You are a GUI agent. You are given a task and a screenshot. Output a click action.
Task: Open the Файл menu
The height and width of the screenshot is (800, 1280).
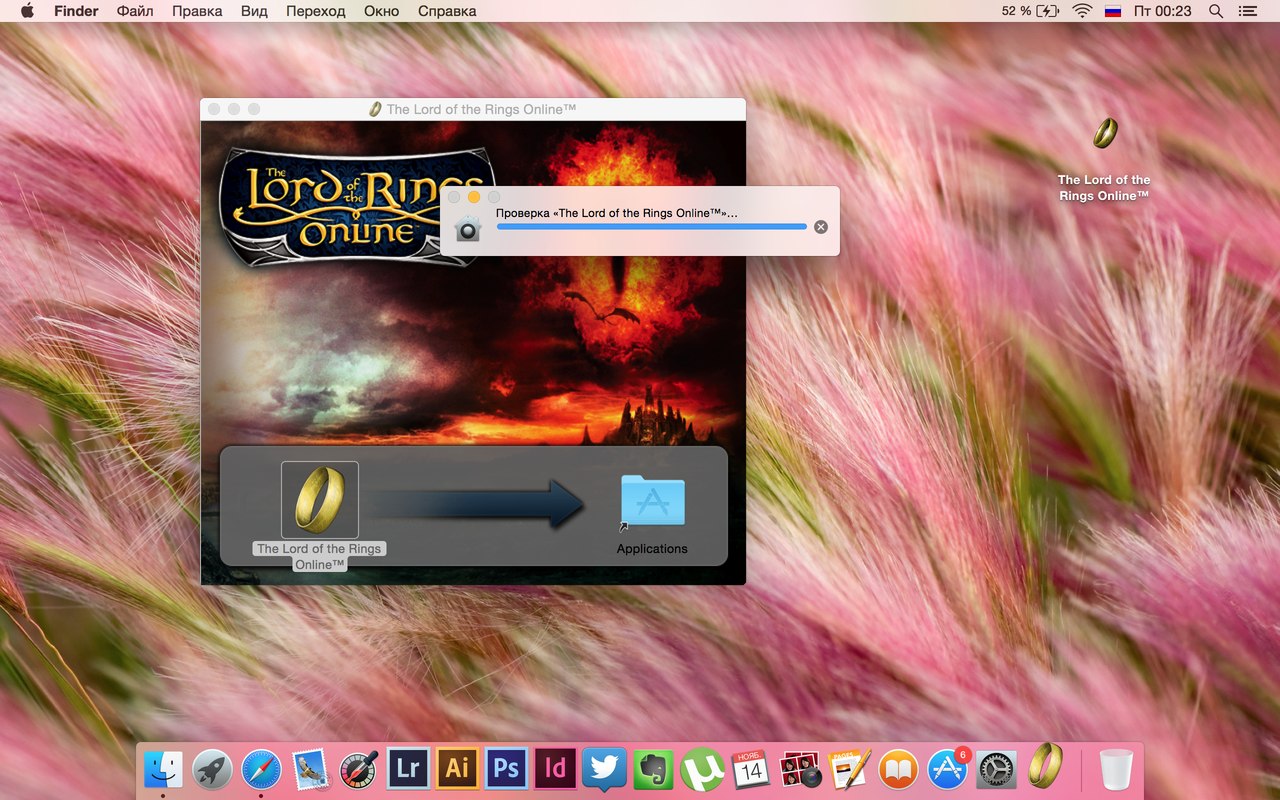click(x=135, y=11)
